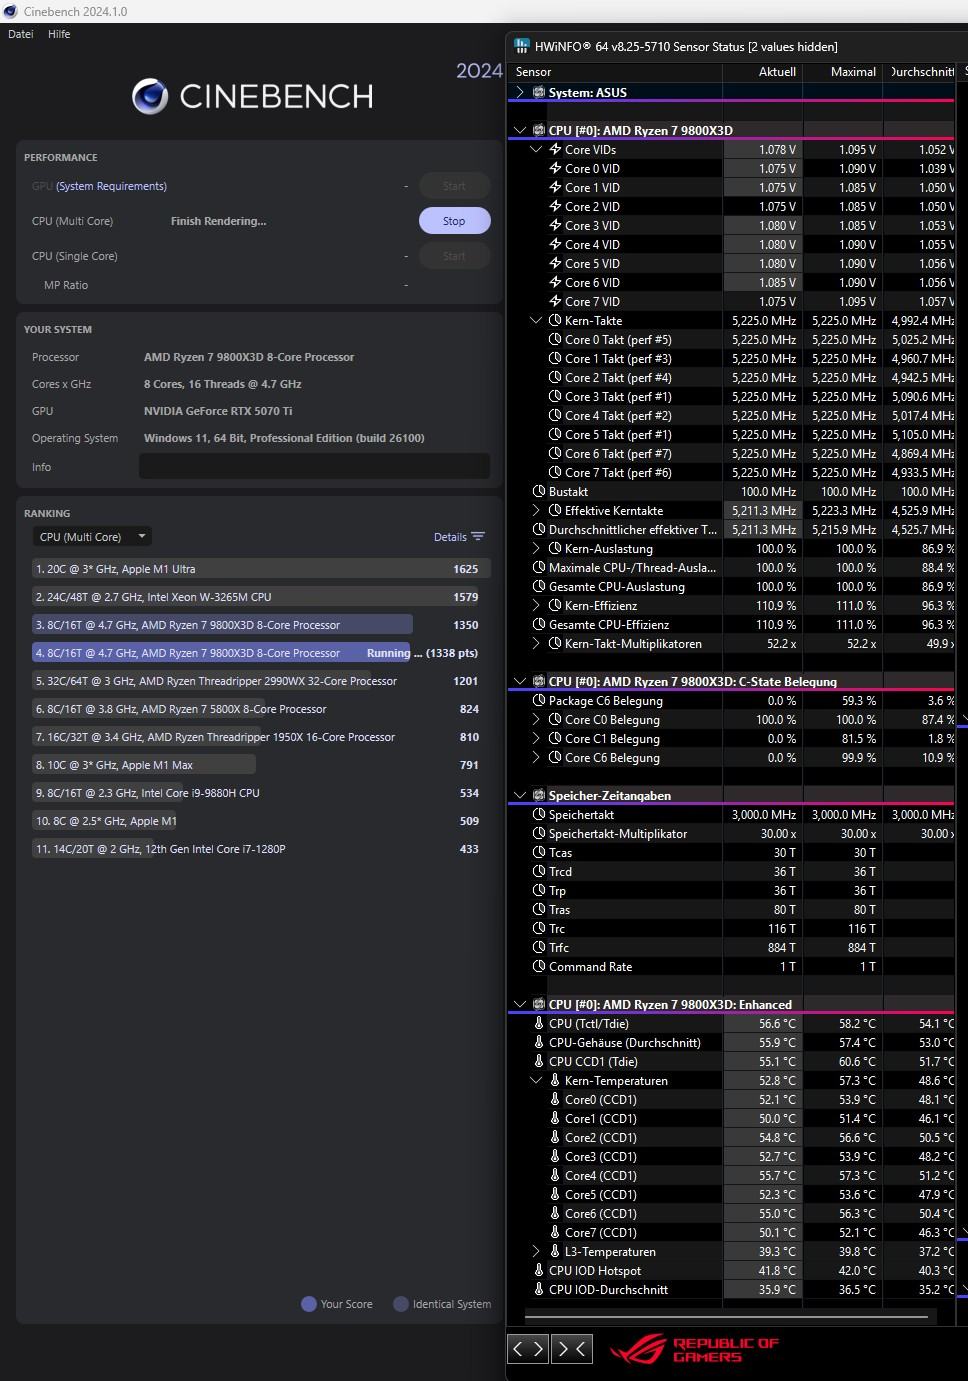Click the clock icon beside Gesamte CPU-Auslastung

click(539, 586)
